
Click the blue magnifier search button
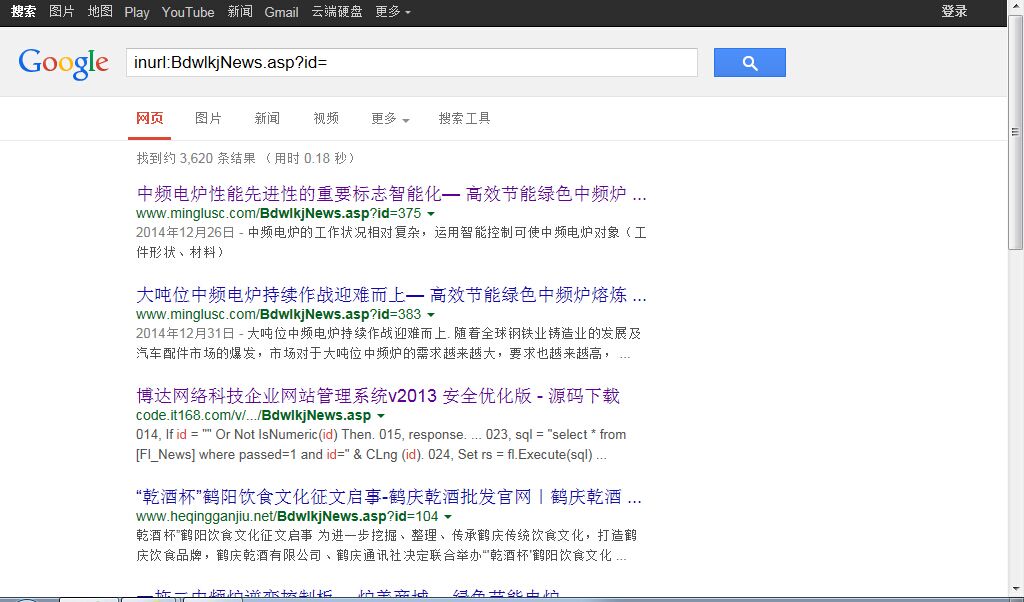point(750,63)
